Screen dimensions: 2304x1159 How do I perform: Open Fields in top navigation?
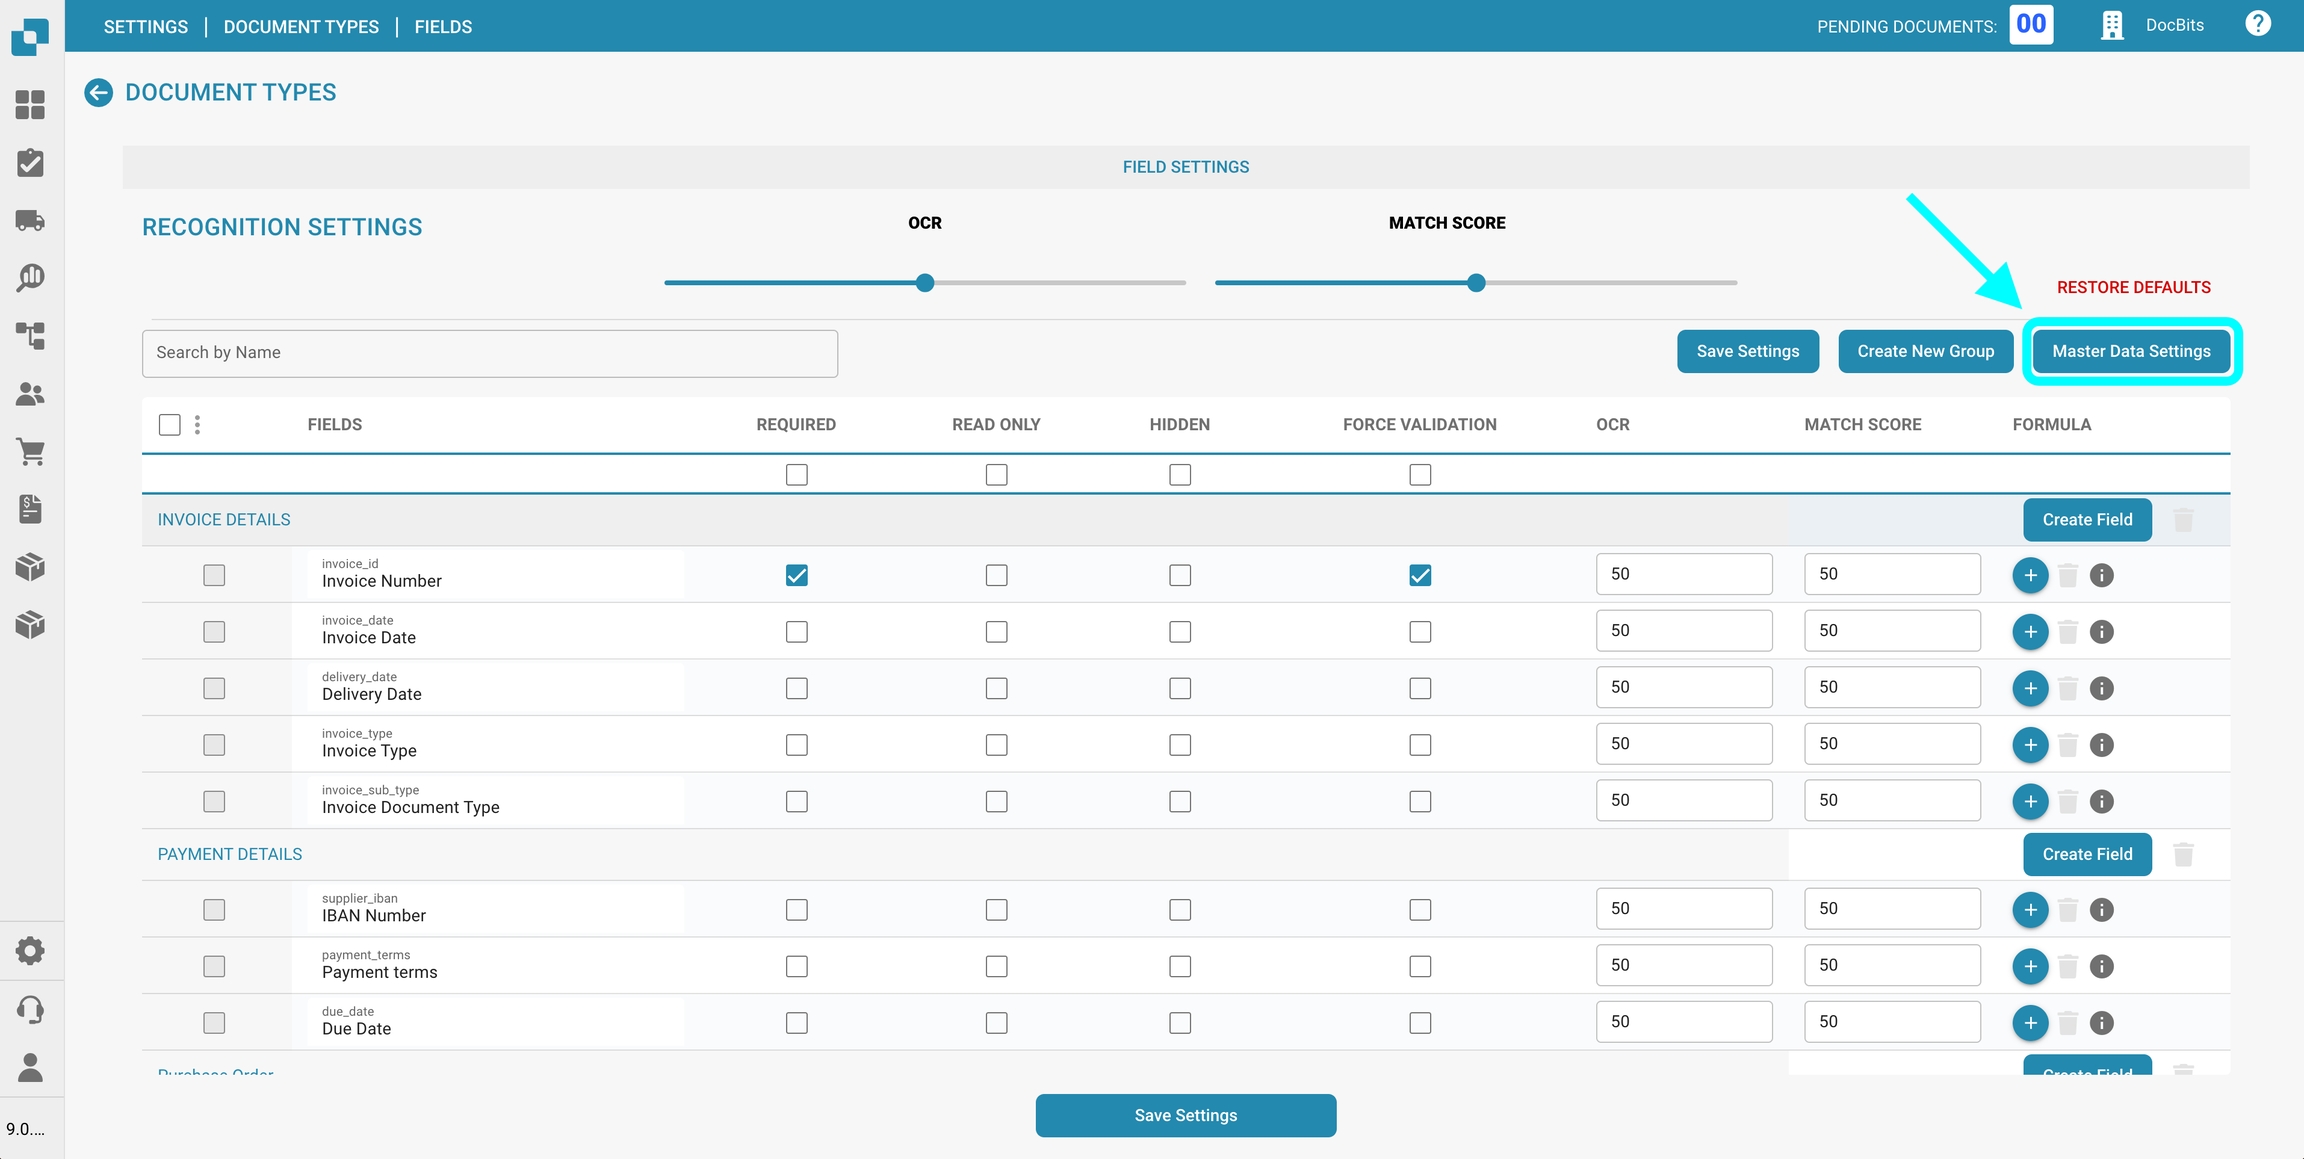[x=443, y=27]
